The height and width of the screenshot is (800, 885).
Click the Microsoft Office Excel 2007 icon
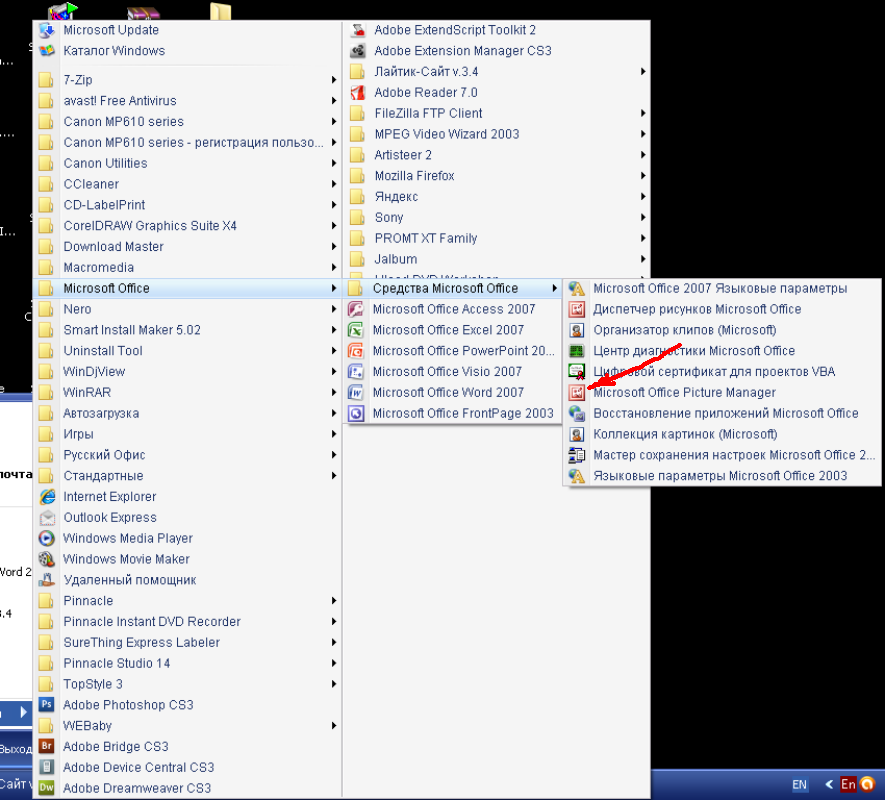point(356,330)
